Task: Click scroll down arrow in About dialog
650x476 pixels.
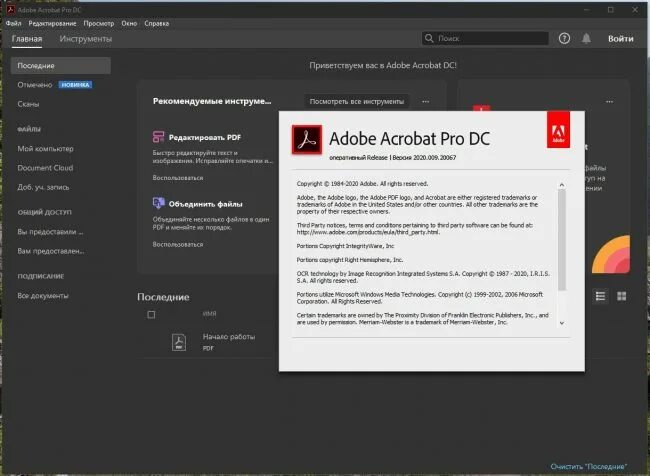Action: pos(562,323)
